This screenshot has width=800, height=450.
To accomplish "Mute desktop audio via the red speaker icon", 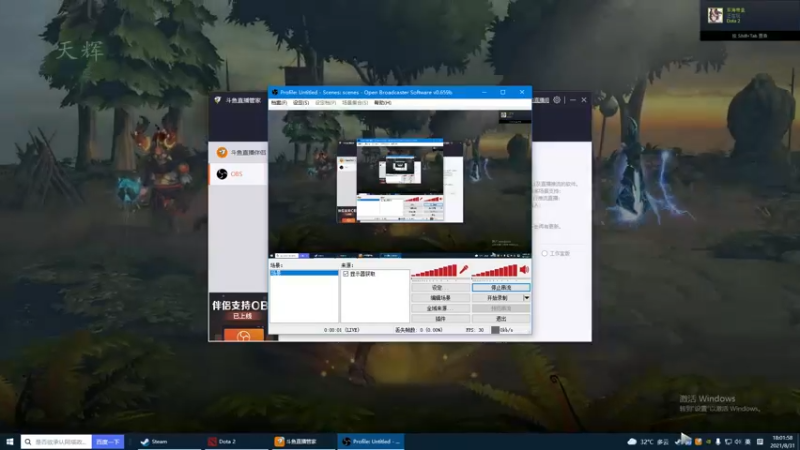I will tap(524, 270).
